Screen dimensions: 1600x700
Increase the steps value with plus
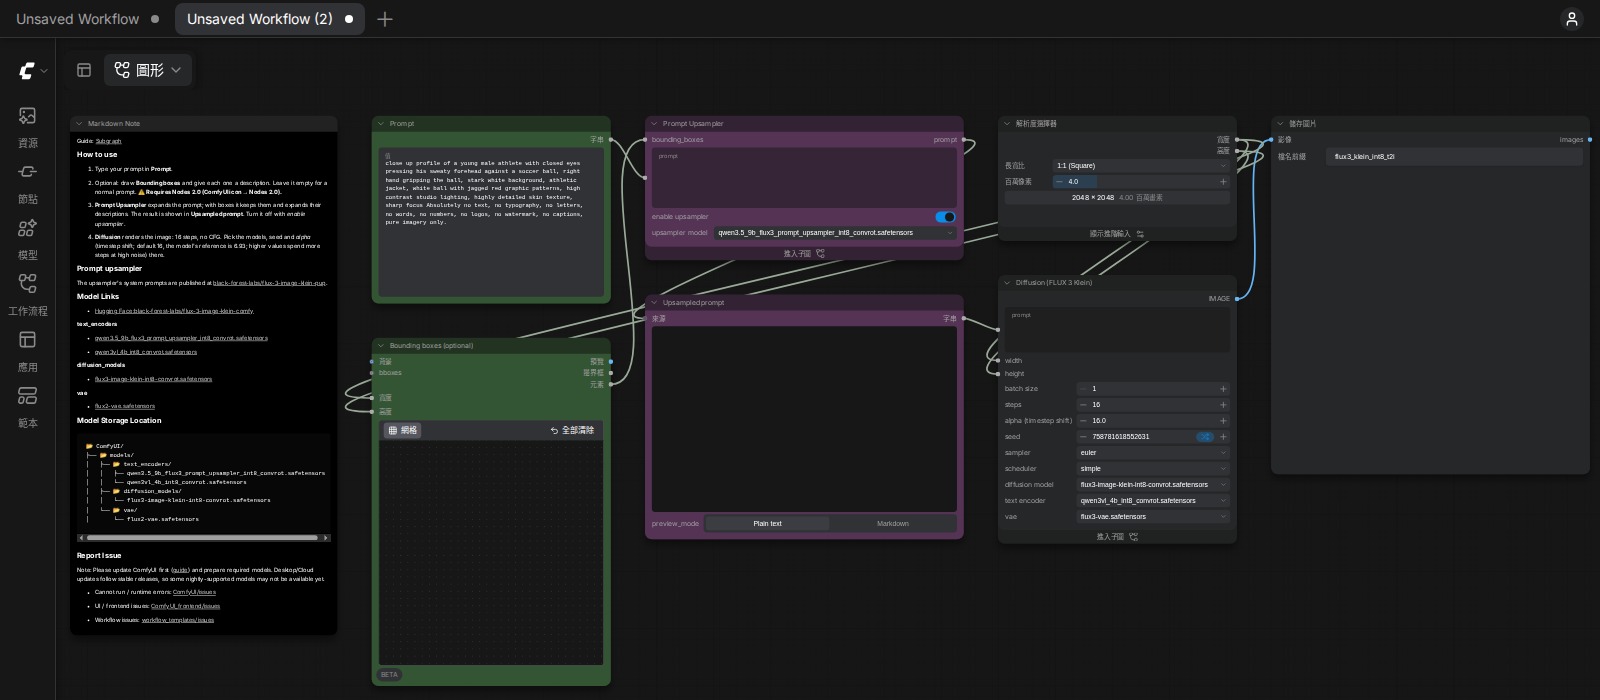click(1223, 405)
